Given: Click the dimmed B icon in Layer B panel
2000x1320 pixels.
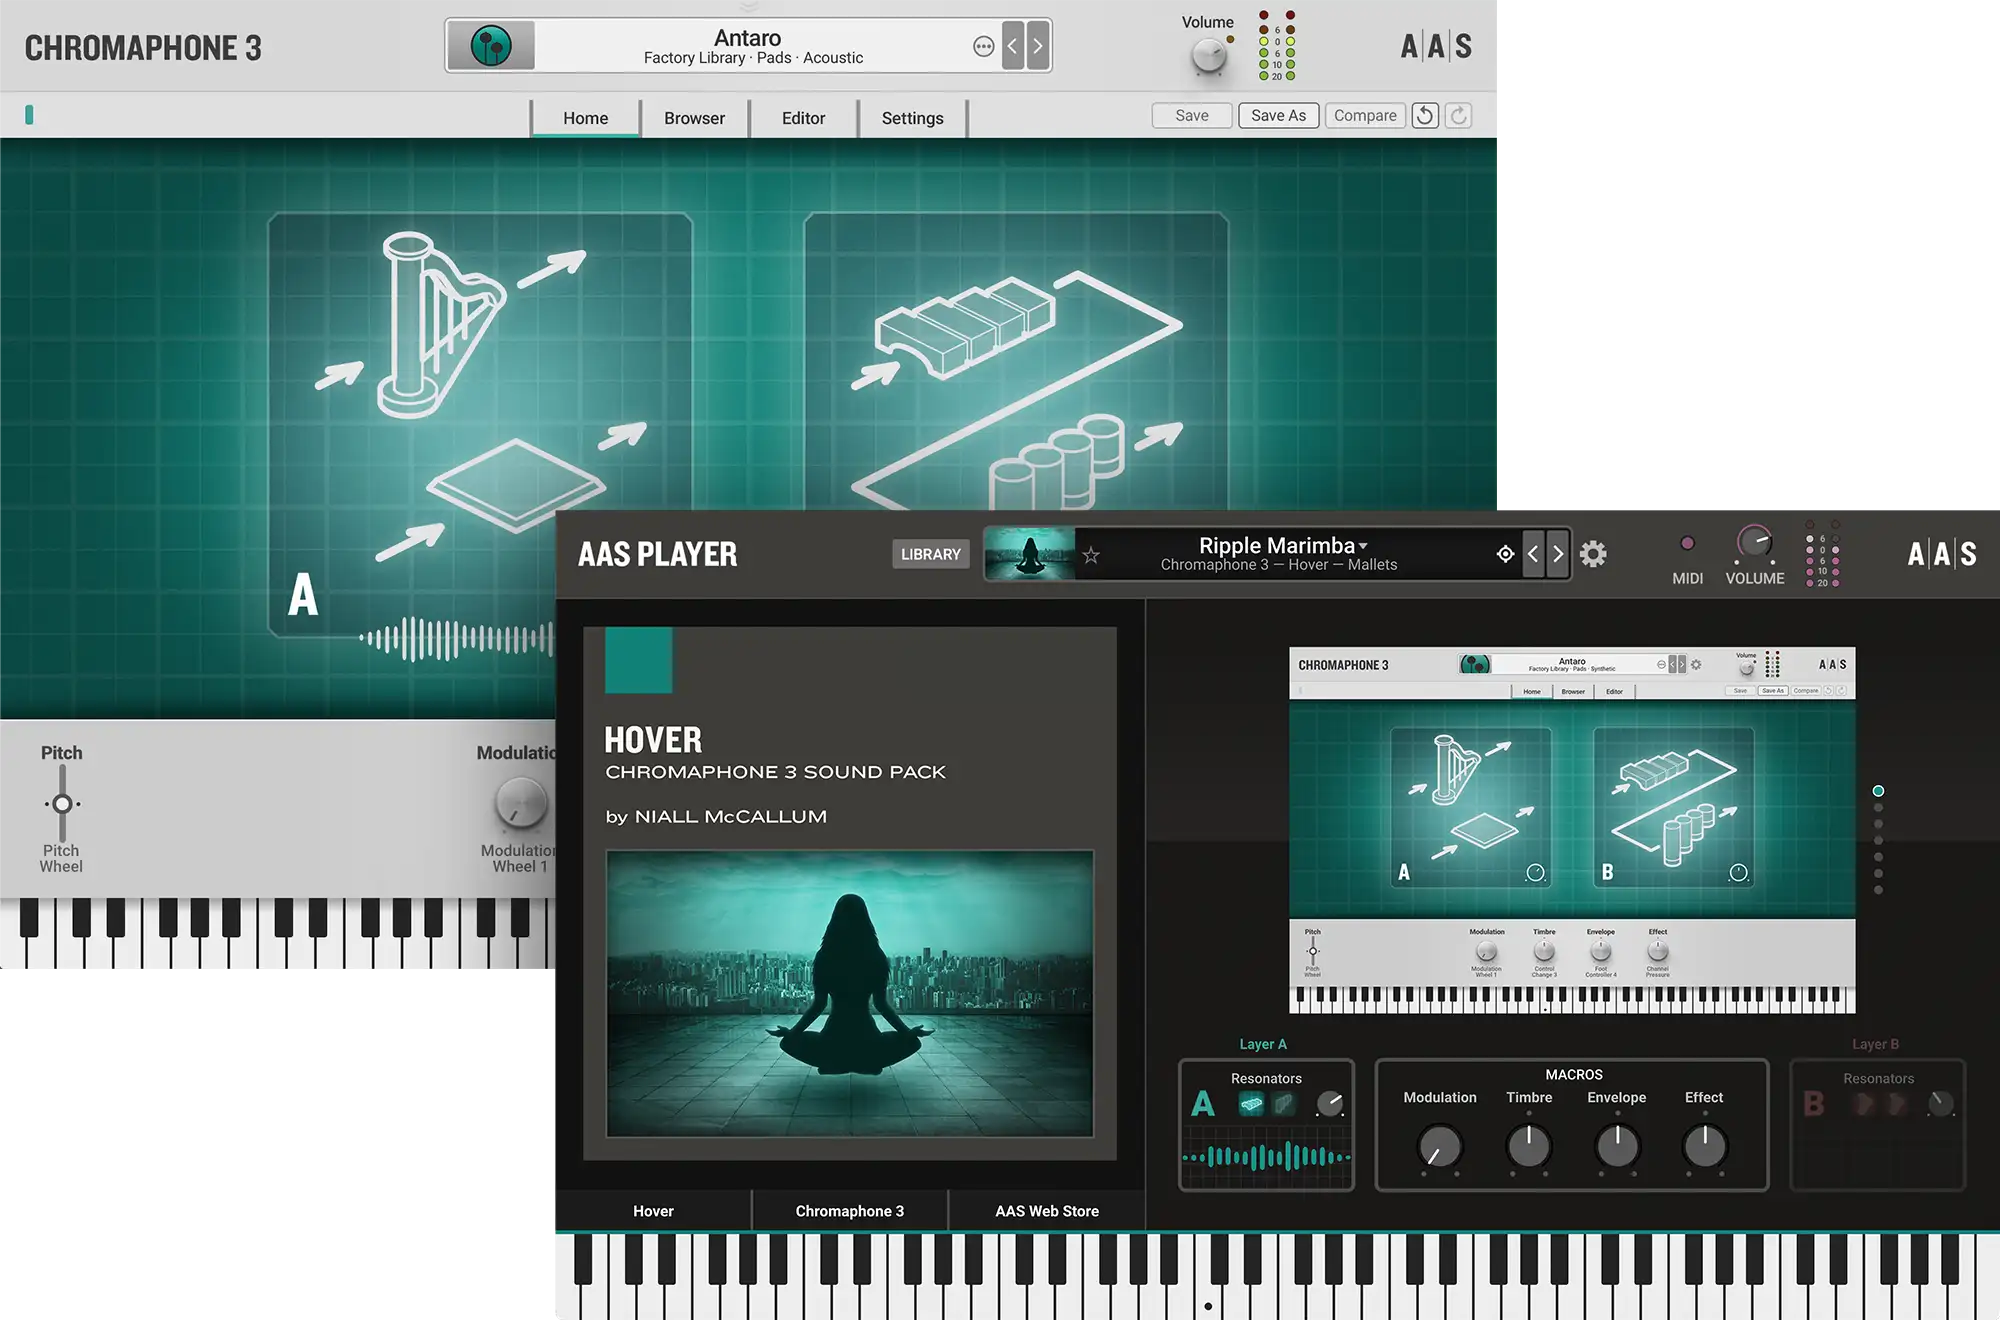Looking at the screenshot, I should [1814, 1104].
